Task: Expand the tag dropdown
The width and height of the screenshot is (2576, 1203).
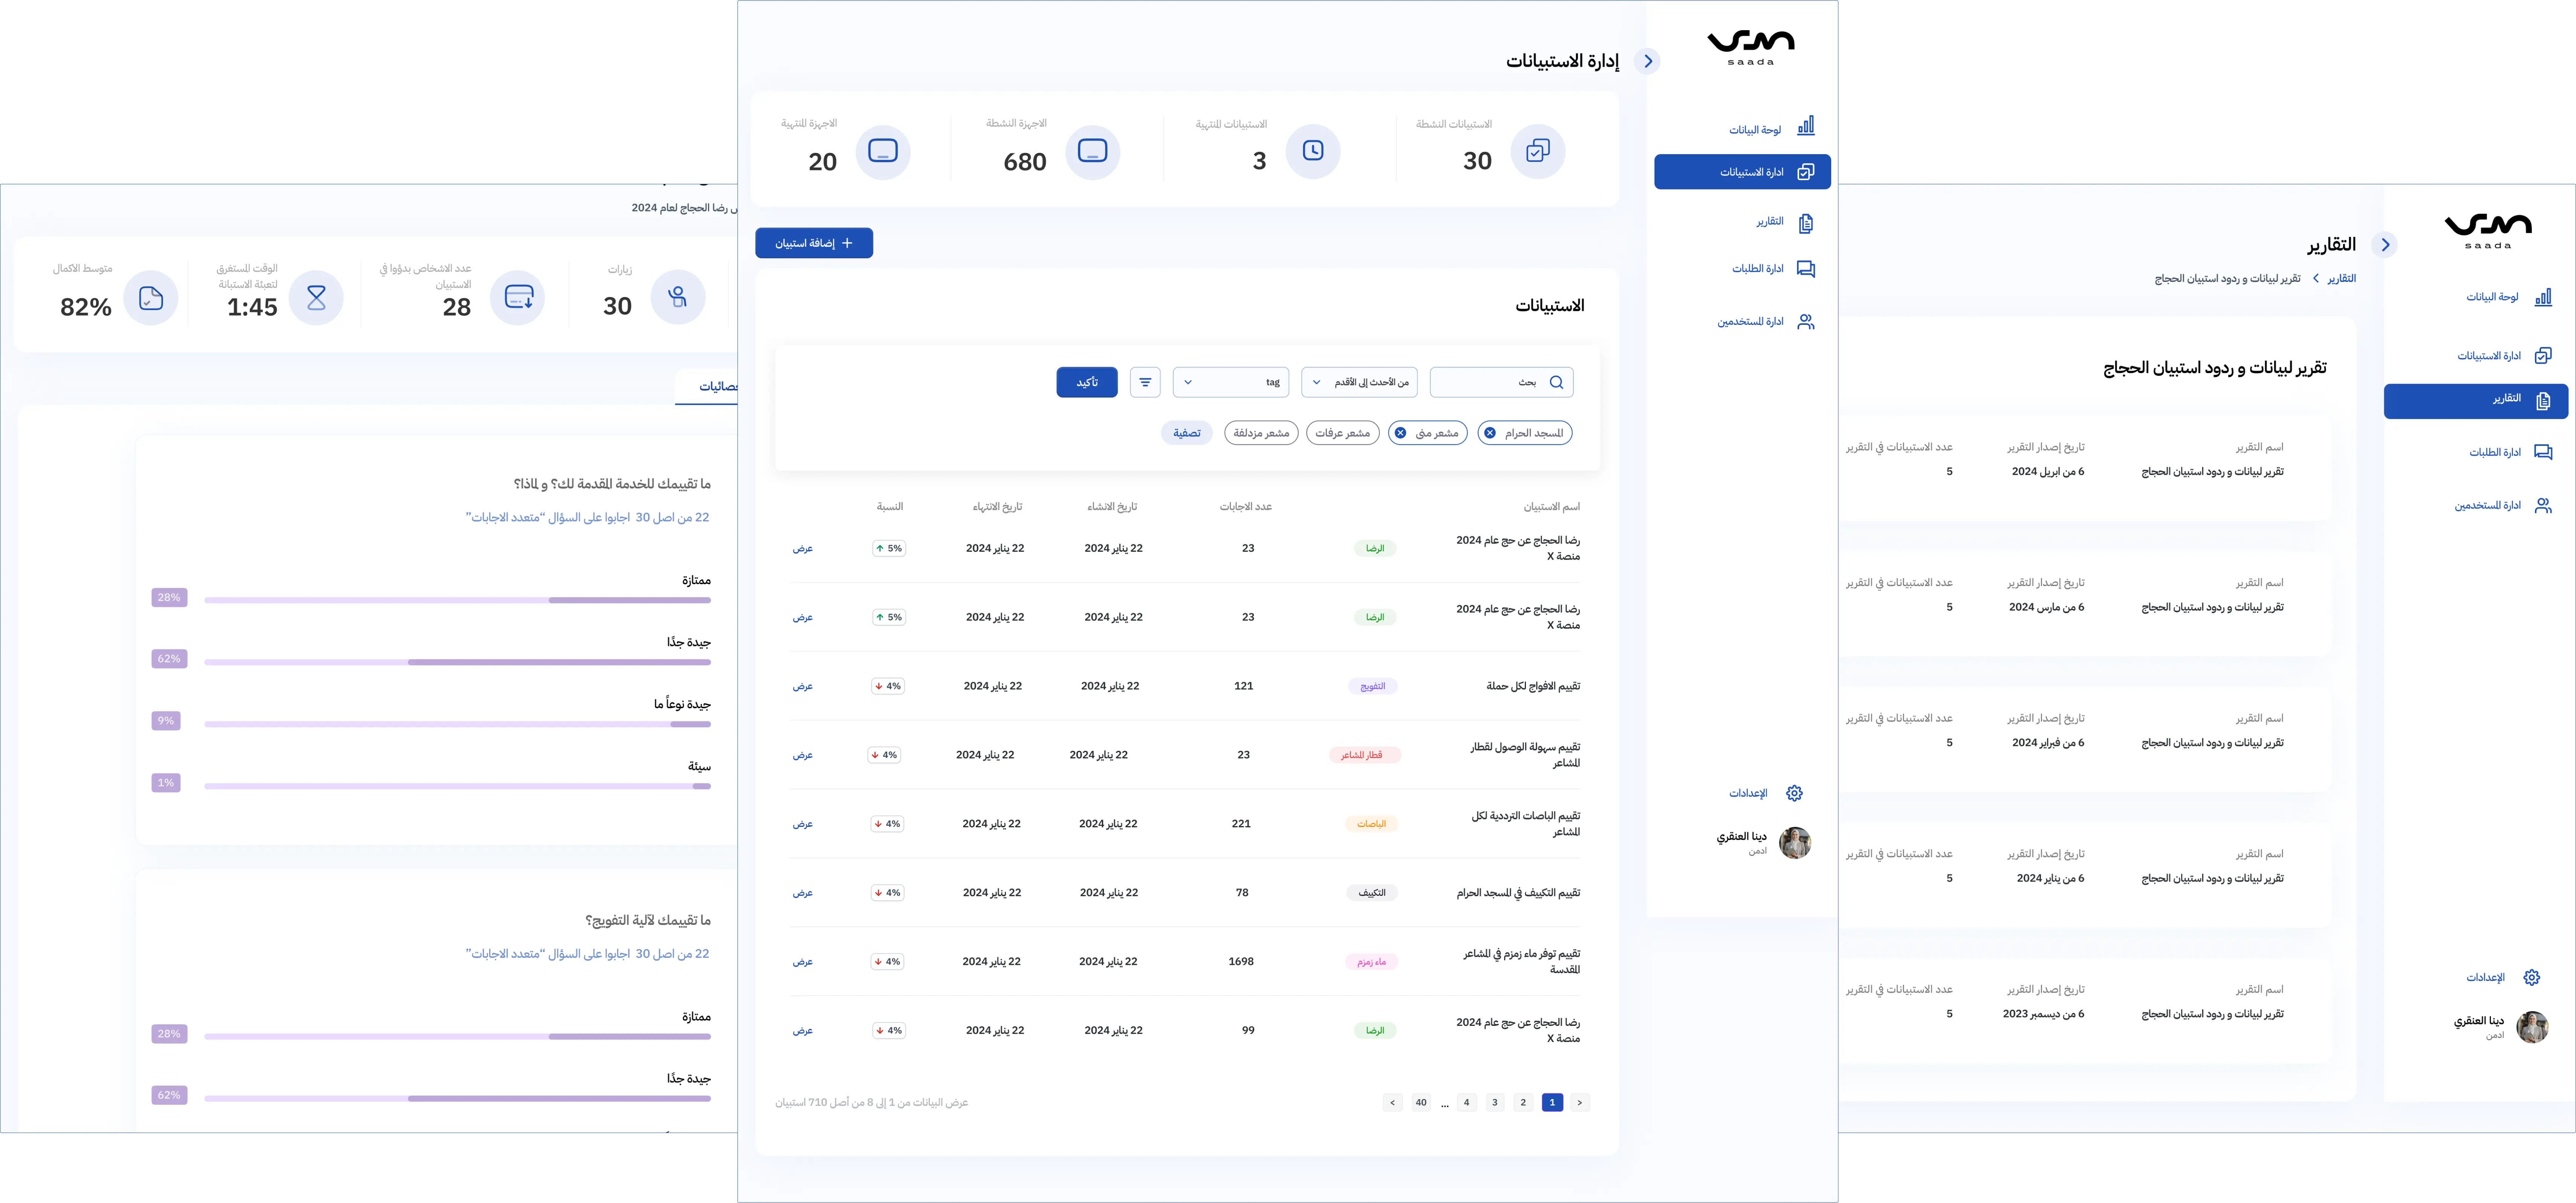Action: click(1230, 382)
